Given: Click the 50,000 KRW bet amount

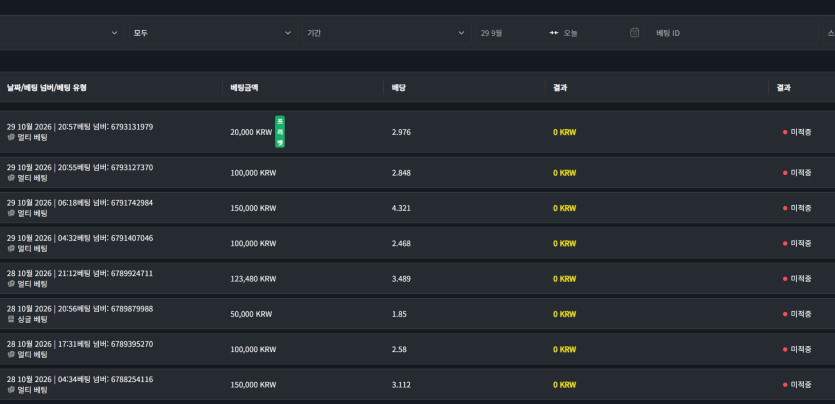Looking at the screenshot, I should [251, 314].
